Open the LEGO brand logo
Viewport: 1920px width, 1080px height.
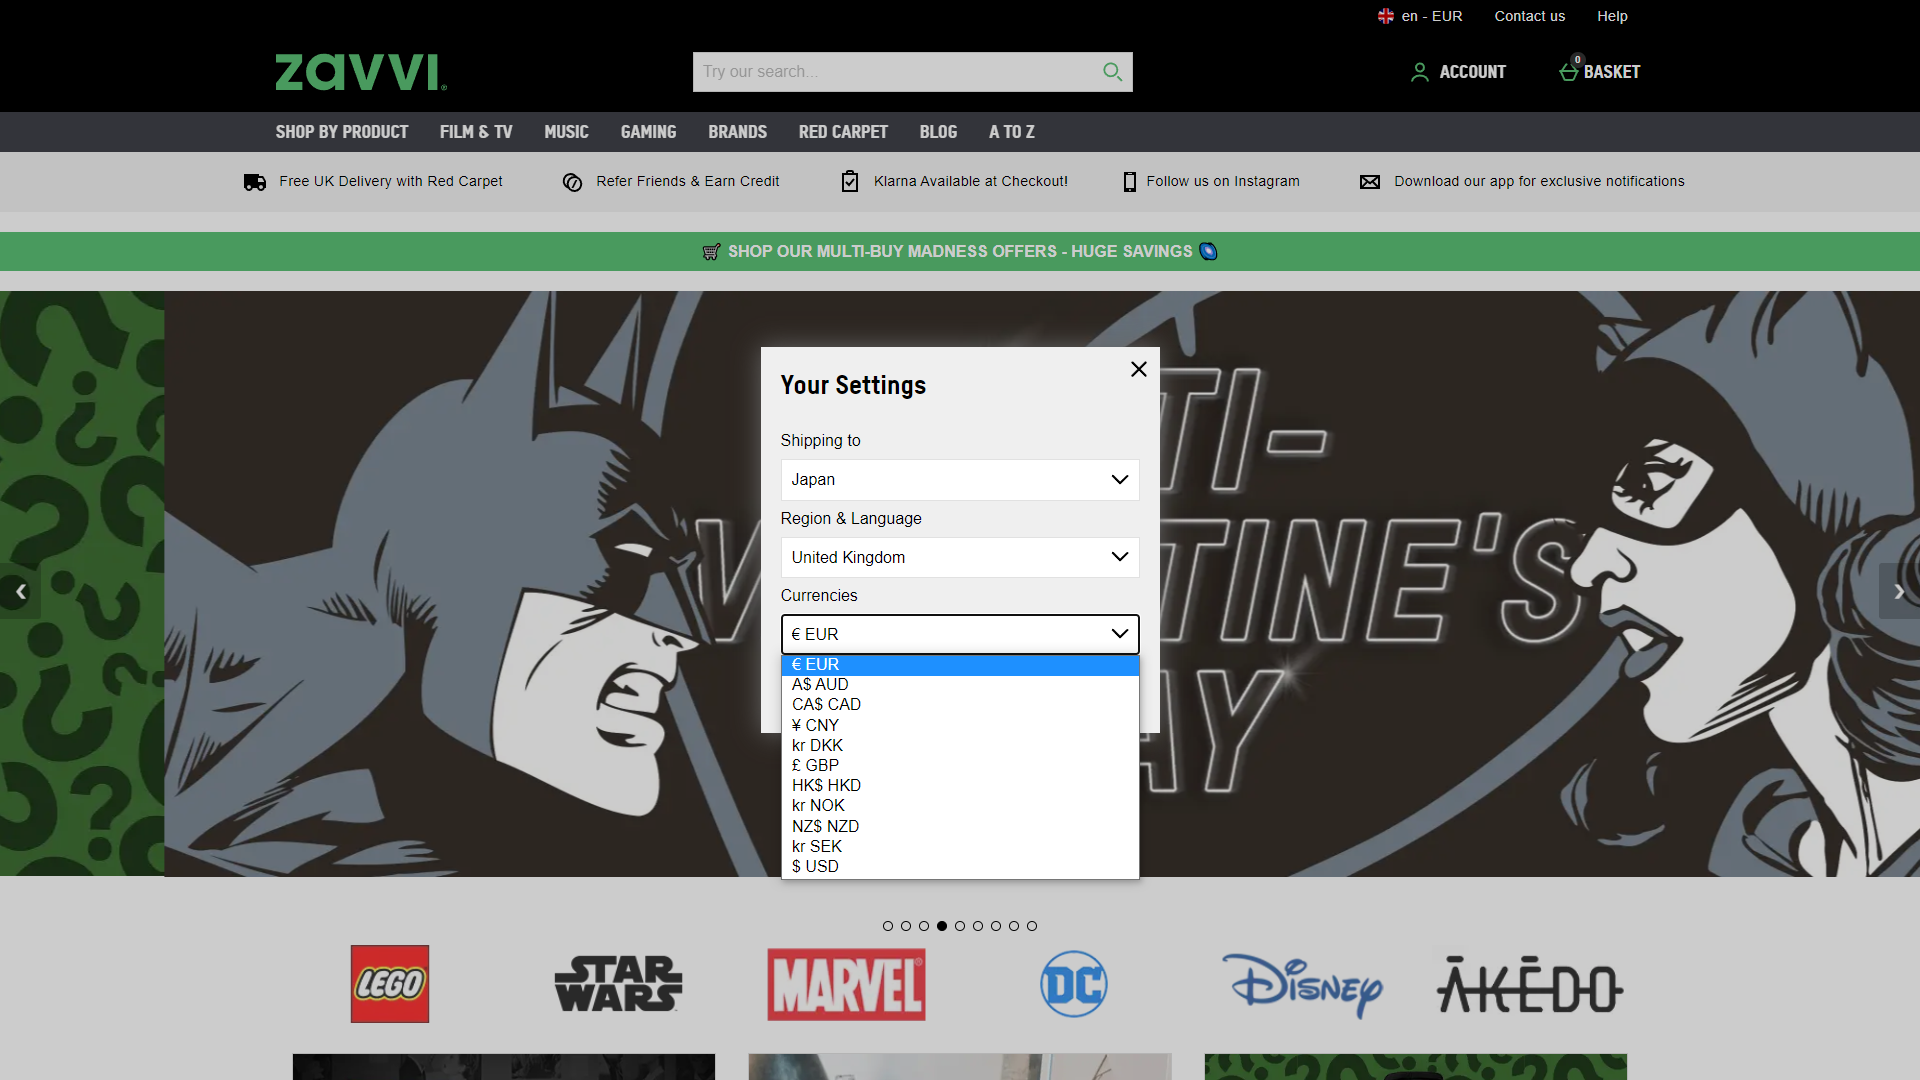pyautogui.click(x=390, y=984)
